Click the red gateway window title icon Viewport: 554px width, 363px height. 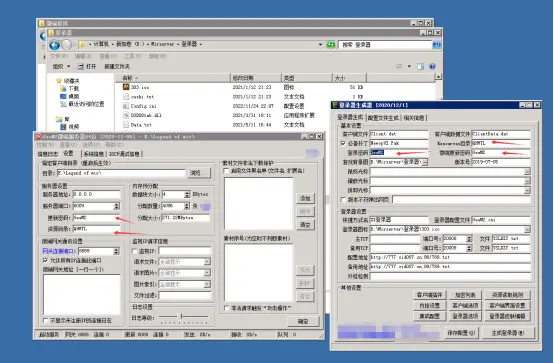[39, 137]
